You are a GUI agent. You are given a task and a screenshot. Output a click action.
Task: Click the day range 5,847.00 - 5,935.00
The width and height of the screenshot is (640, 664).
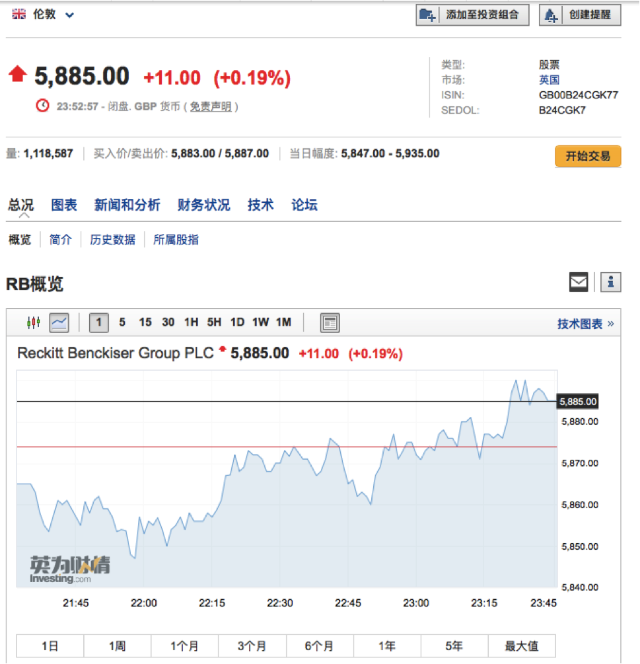[x=390, y=153]
